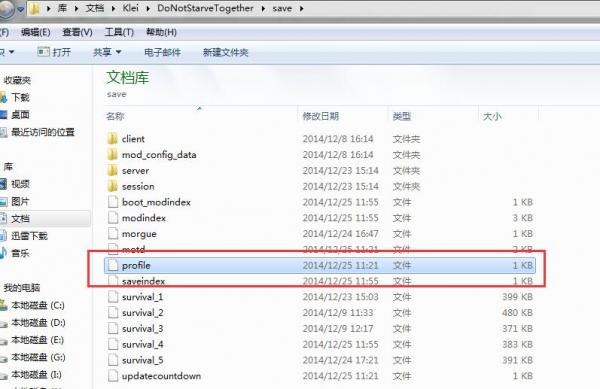Screen dimensions: 600x389
Task: Expand arrow after DoNotStarveTogether in address bar
Action: pyautogui.click(x=263, y=8)
